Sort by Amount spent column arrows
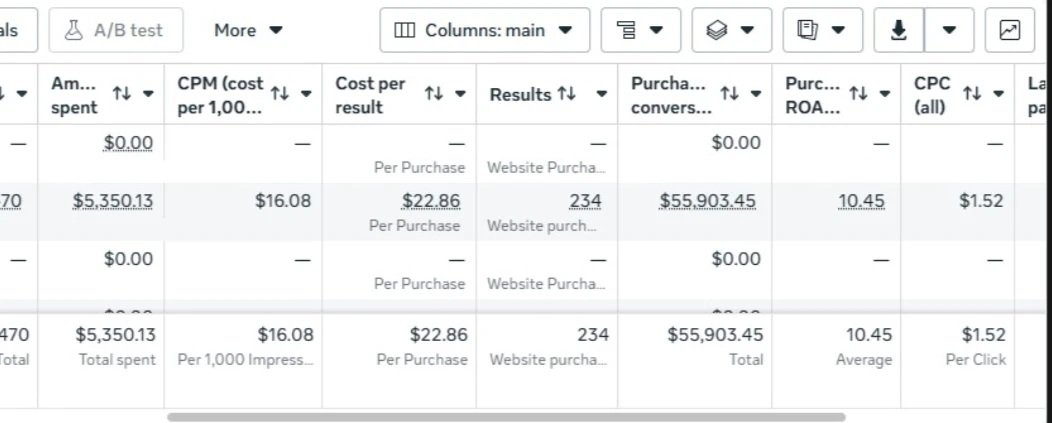Screen dimensions: 1052x423 pyautogui.click(x=121, y=93)
